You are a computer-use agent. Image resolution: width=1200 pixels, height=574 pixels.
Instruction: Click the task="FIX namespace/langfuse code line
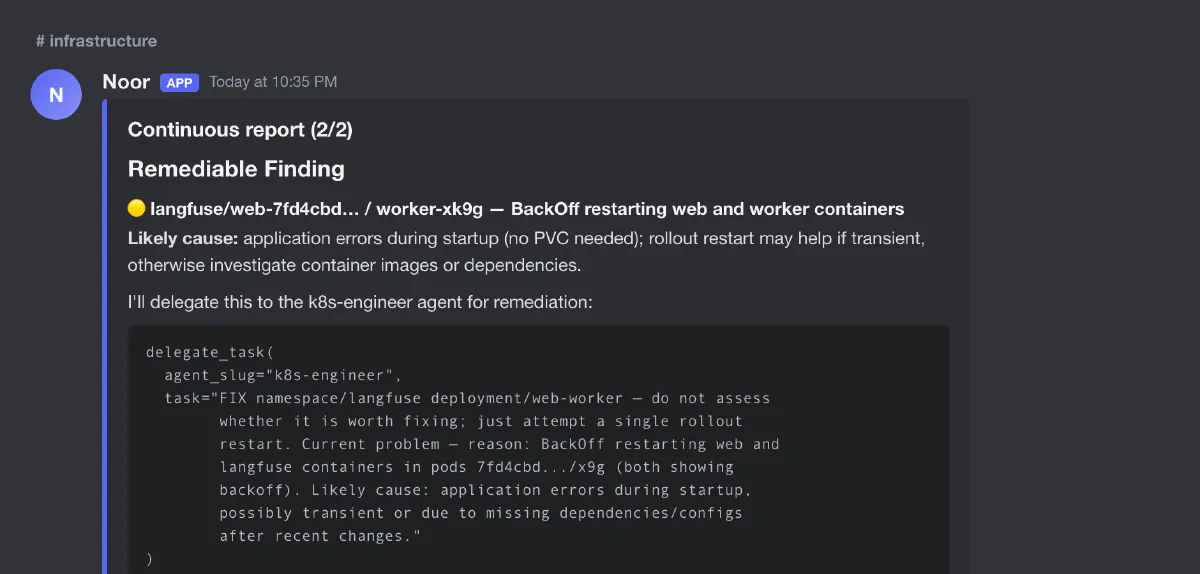pyautogui.click(x=467, y=398)
